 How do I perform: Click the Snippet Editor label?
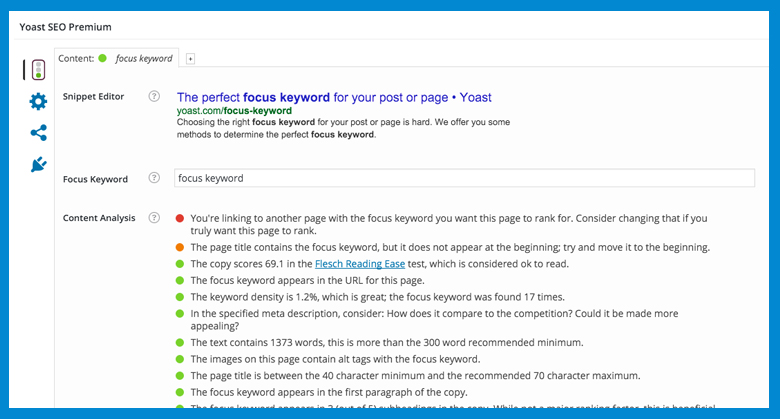pyautogui.click(x=94, y=97)
